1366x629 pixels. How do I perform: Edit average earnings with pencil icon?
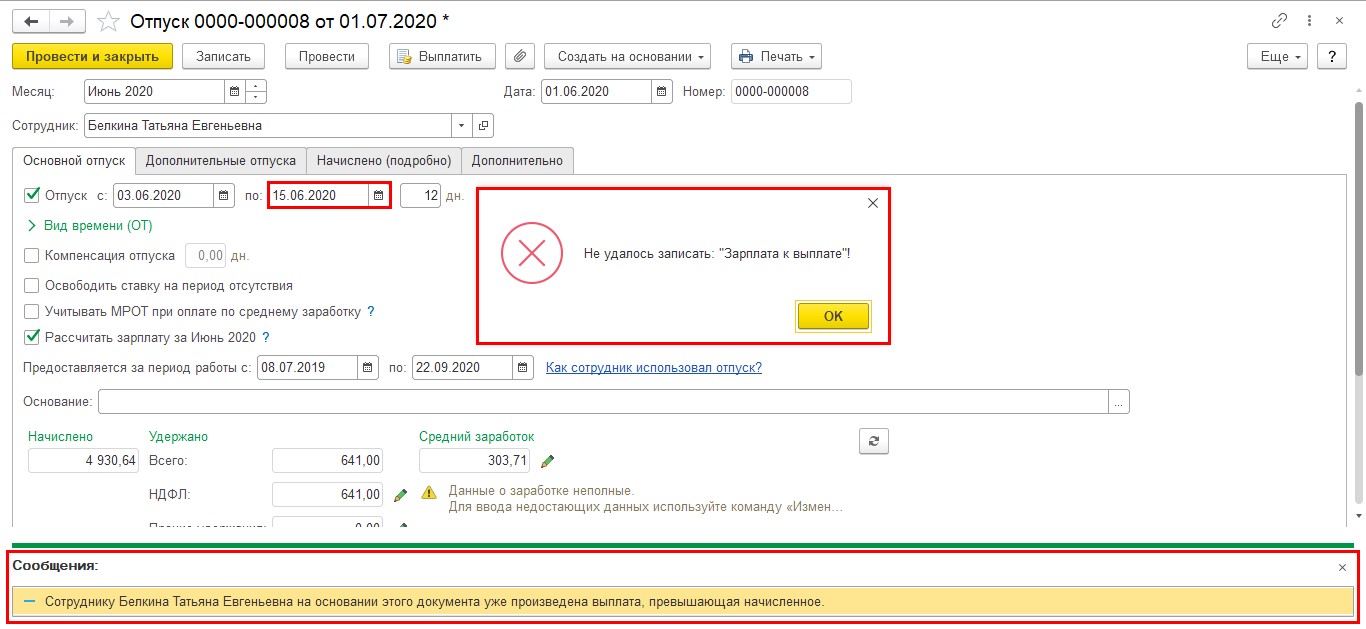pos(547,461)
